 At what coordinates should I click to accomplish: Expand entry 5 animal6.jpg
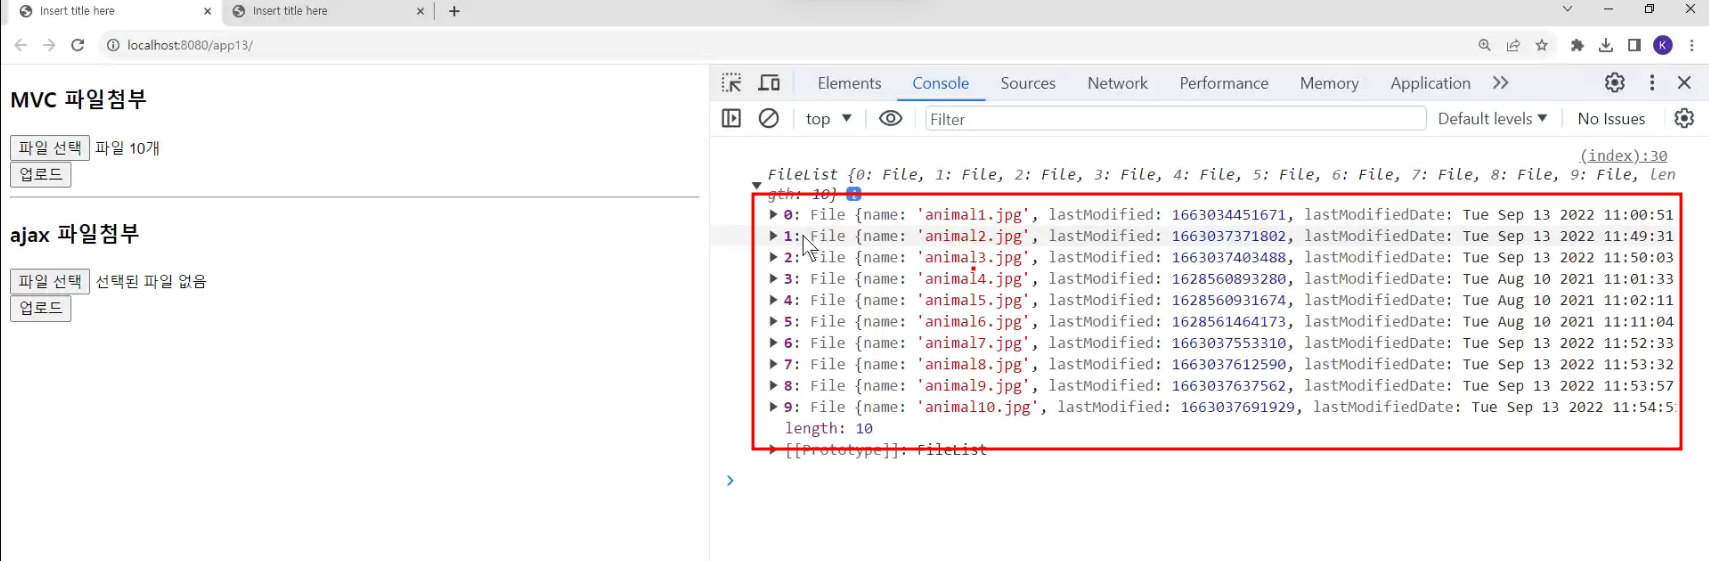pos(773,321)
